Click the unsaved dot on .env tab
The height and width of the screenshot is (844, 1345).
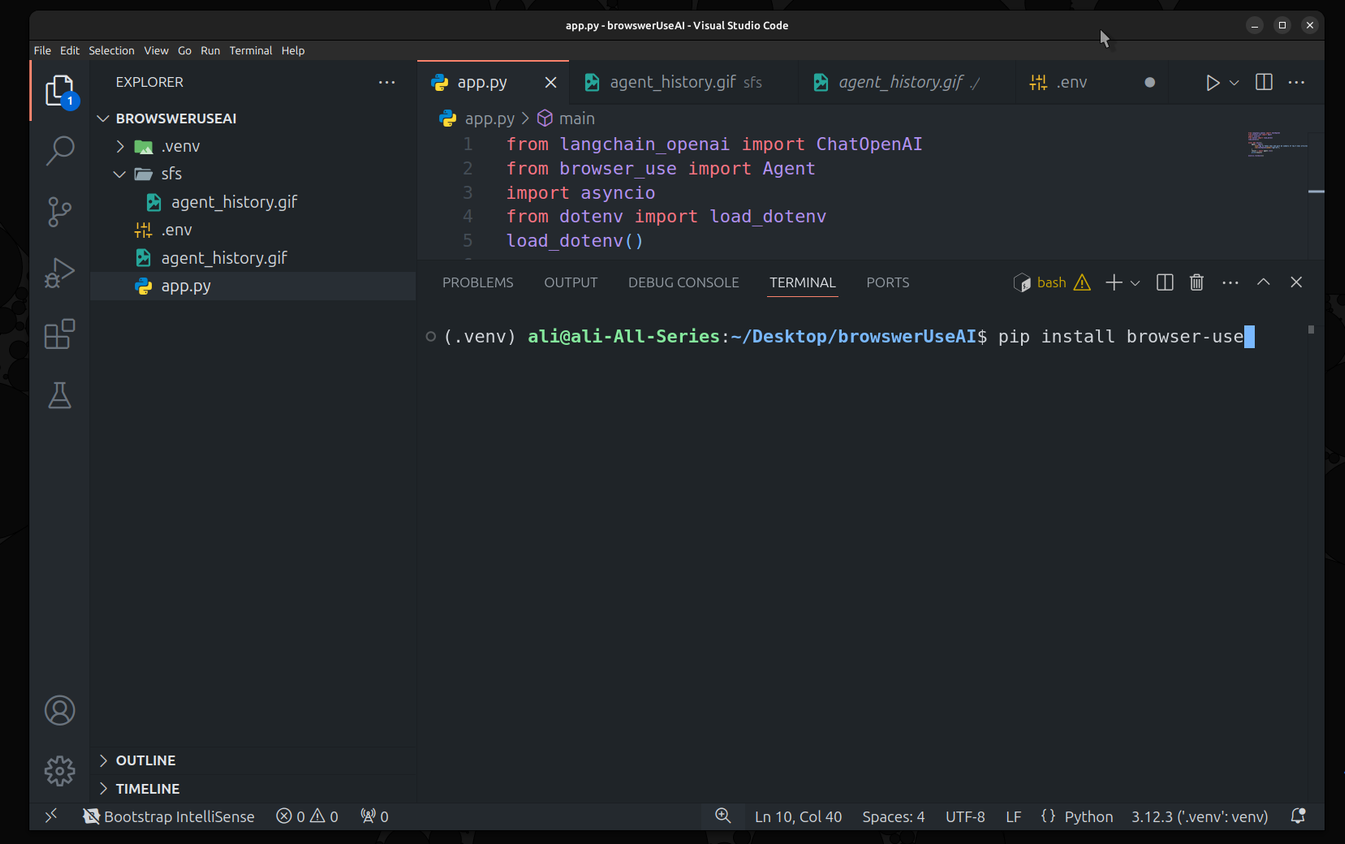[x=1149, y=83]
